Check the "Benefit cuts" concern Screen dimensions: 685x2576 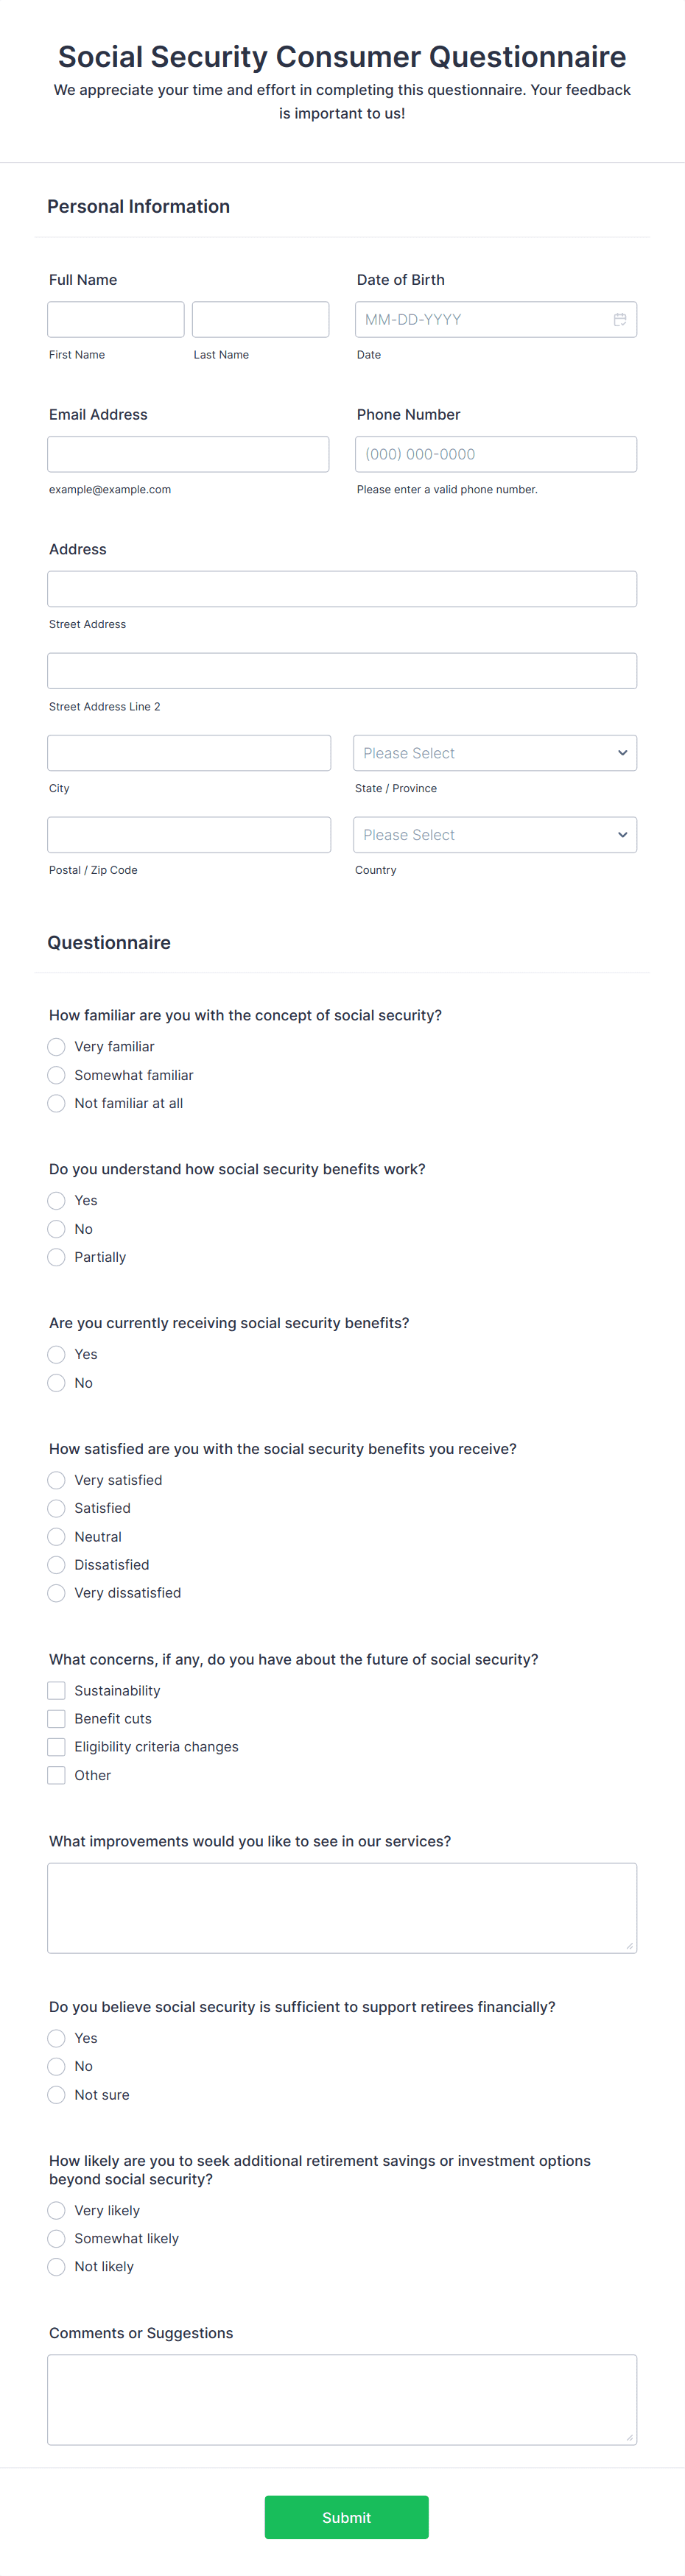point(56,1718)
